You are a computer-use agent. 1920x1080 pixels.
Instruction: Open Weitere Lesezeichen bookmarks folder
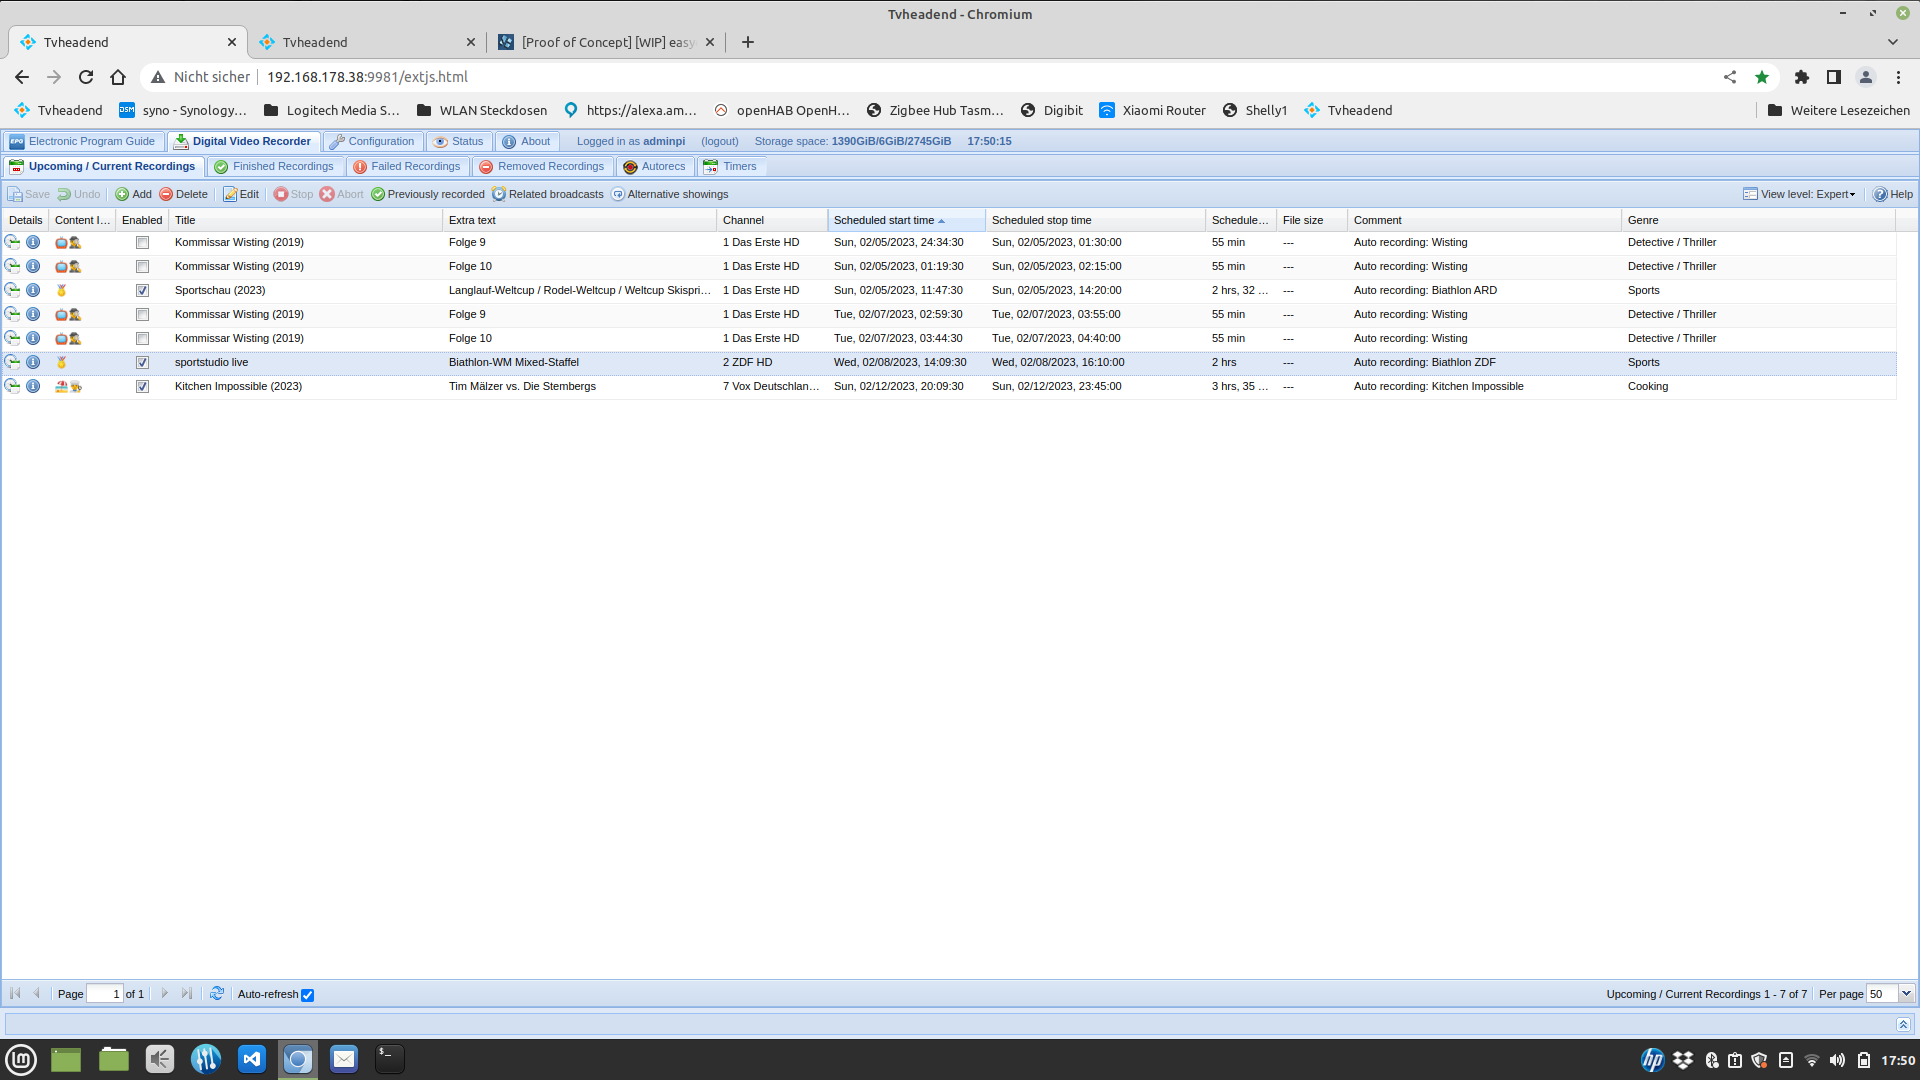(1838, 110)
